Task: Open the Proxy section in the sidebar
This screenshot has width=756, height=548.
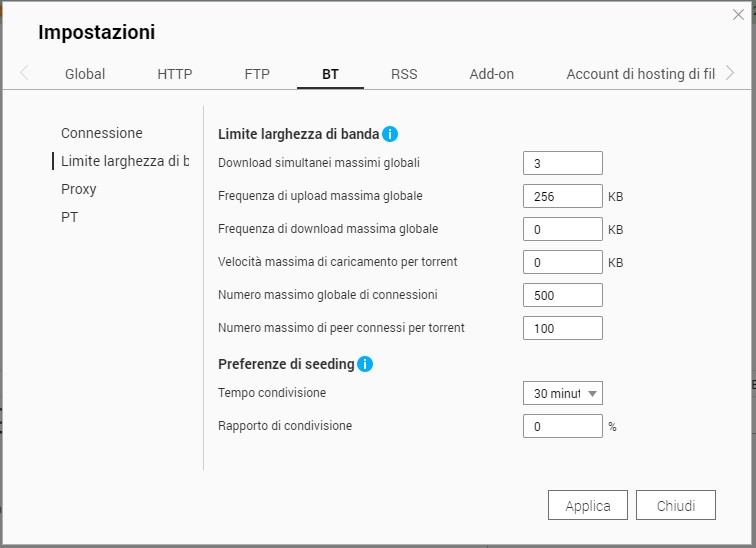Action: coord(79,189)
